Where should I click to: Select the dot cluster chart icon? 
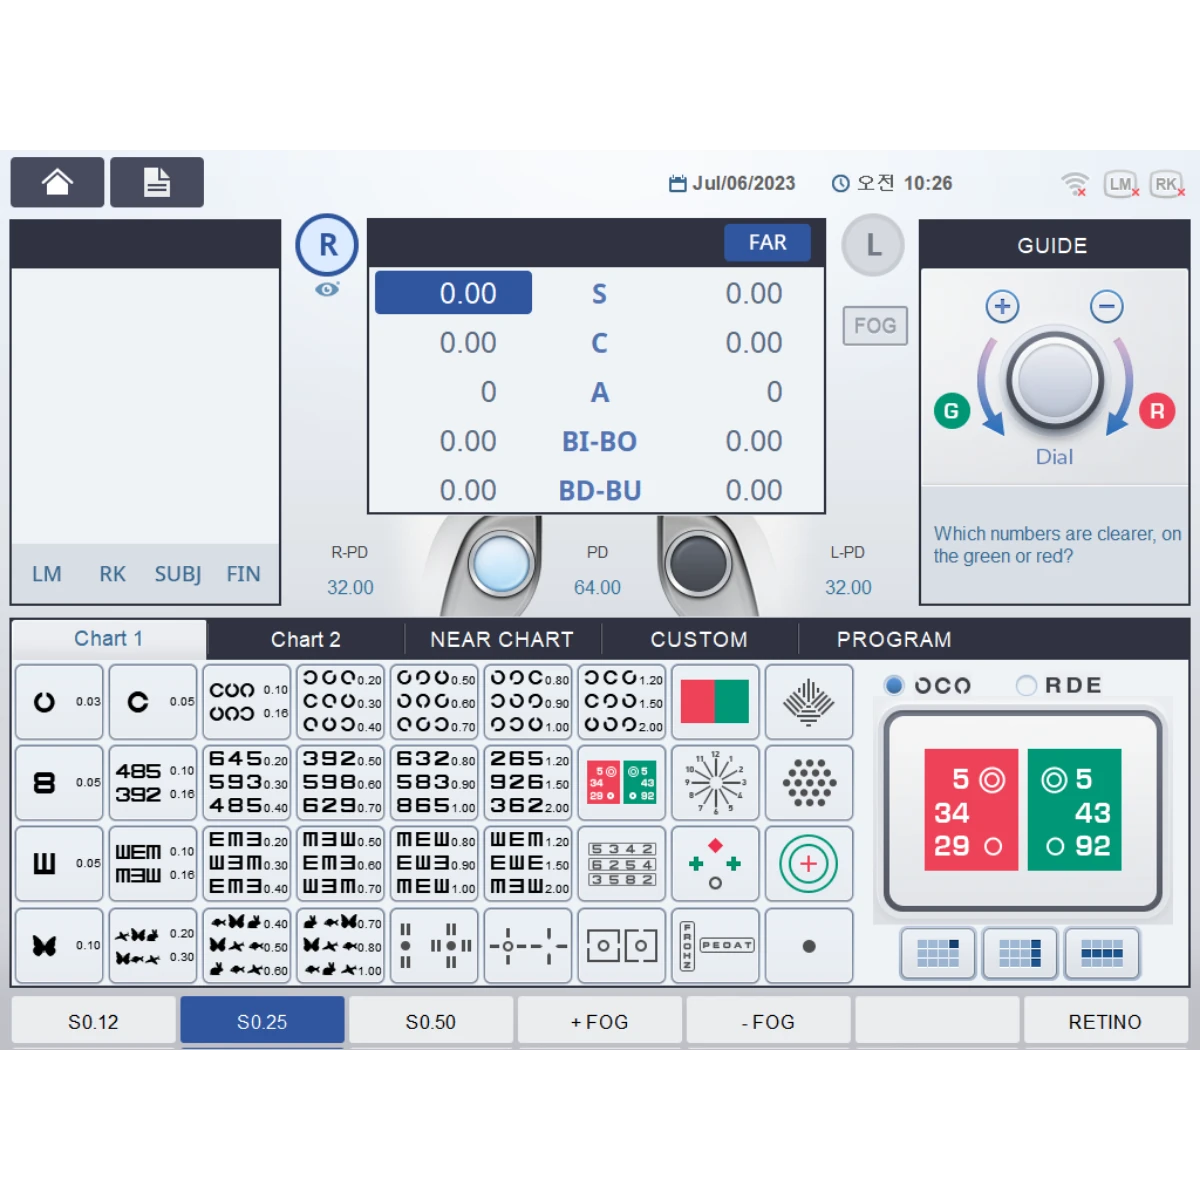(x=809, y=782)
